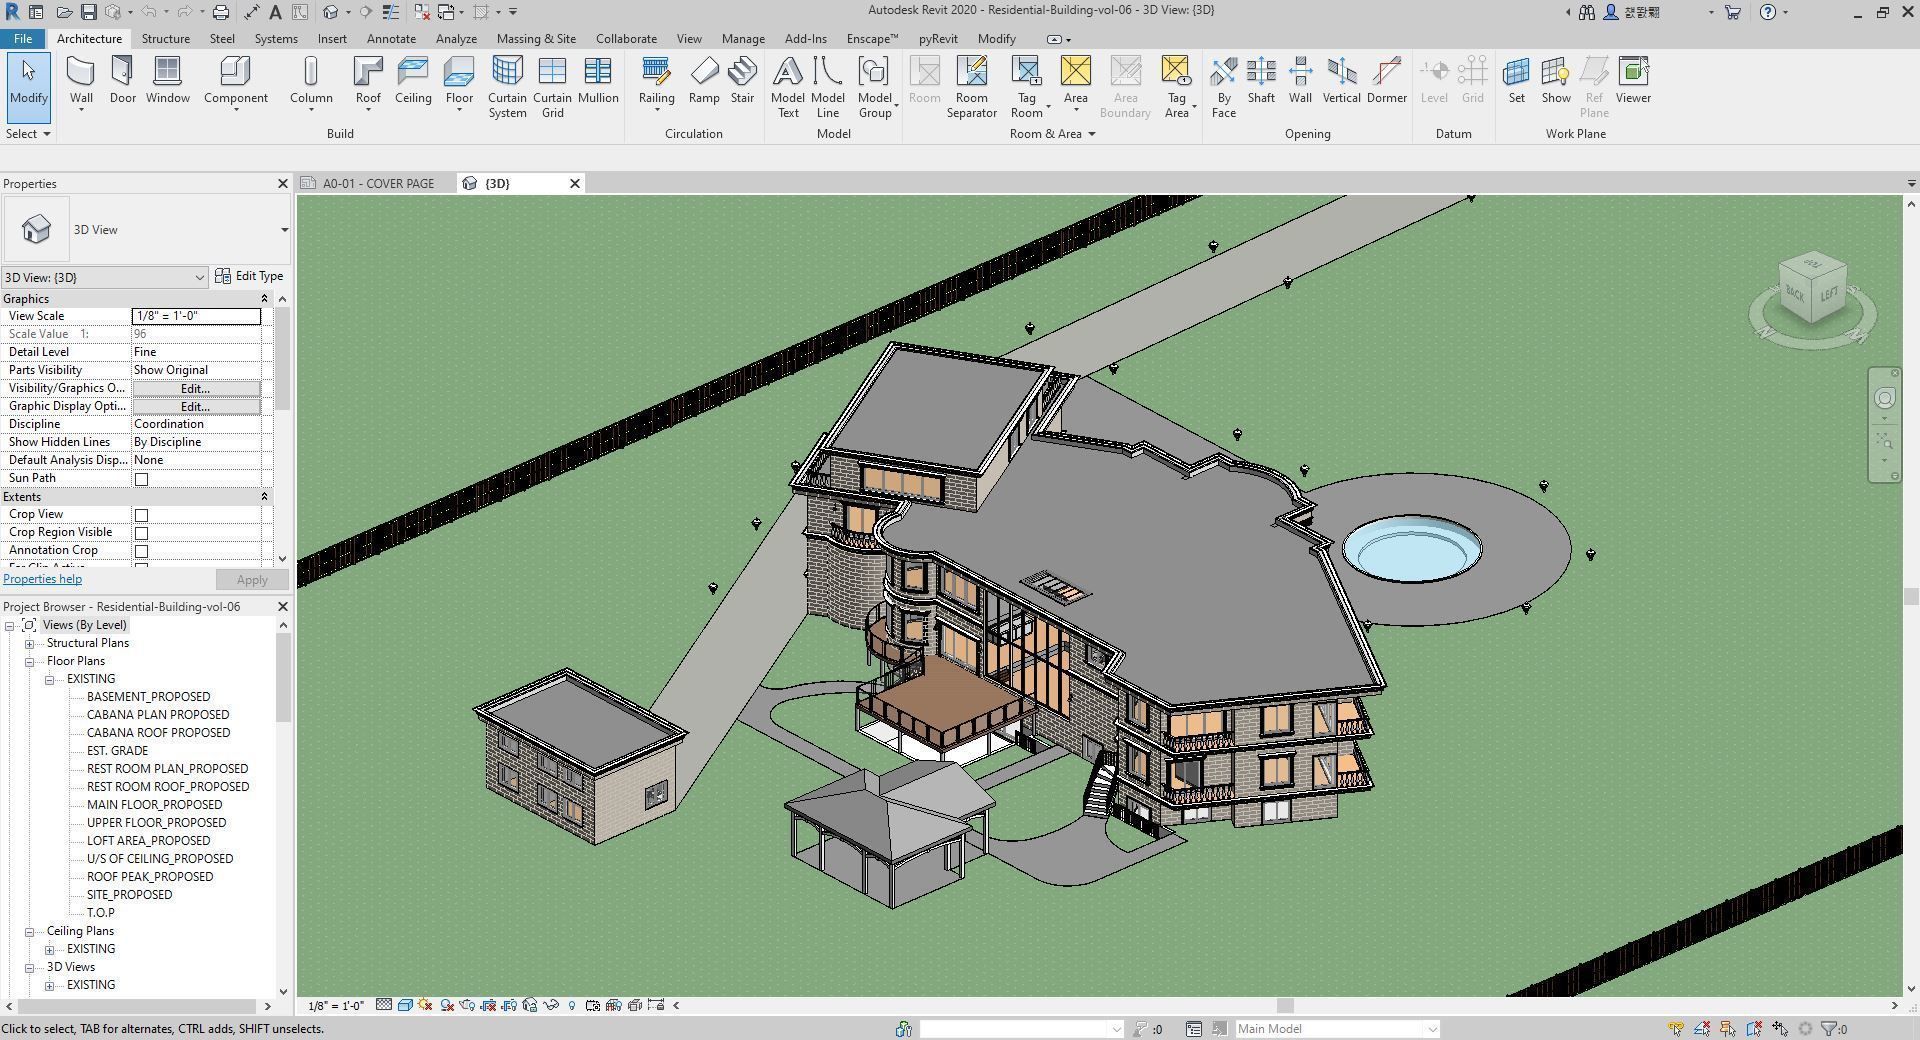1920x1040 pixels.
Task: Select the Dormer opening tool
Action: 1386,80
